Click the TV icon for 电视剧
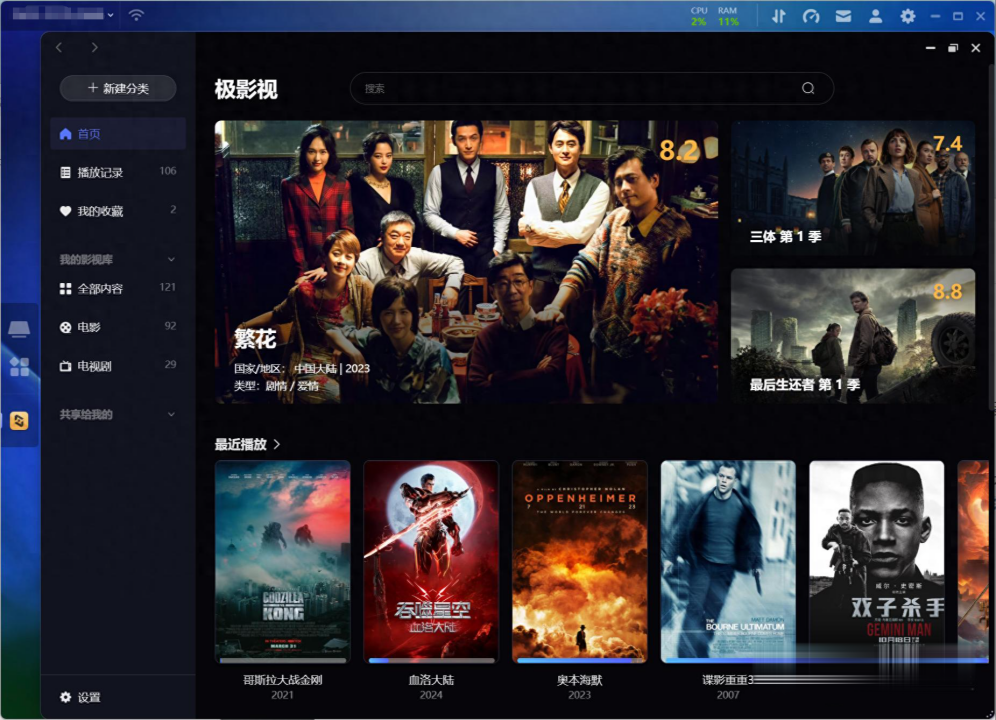The height and width of the screenshot is (720, 996). 65,366
